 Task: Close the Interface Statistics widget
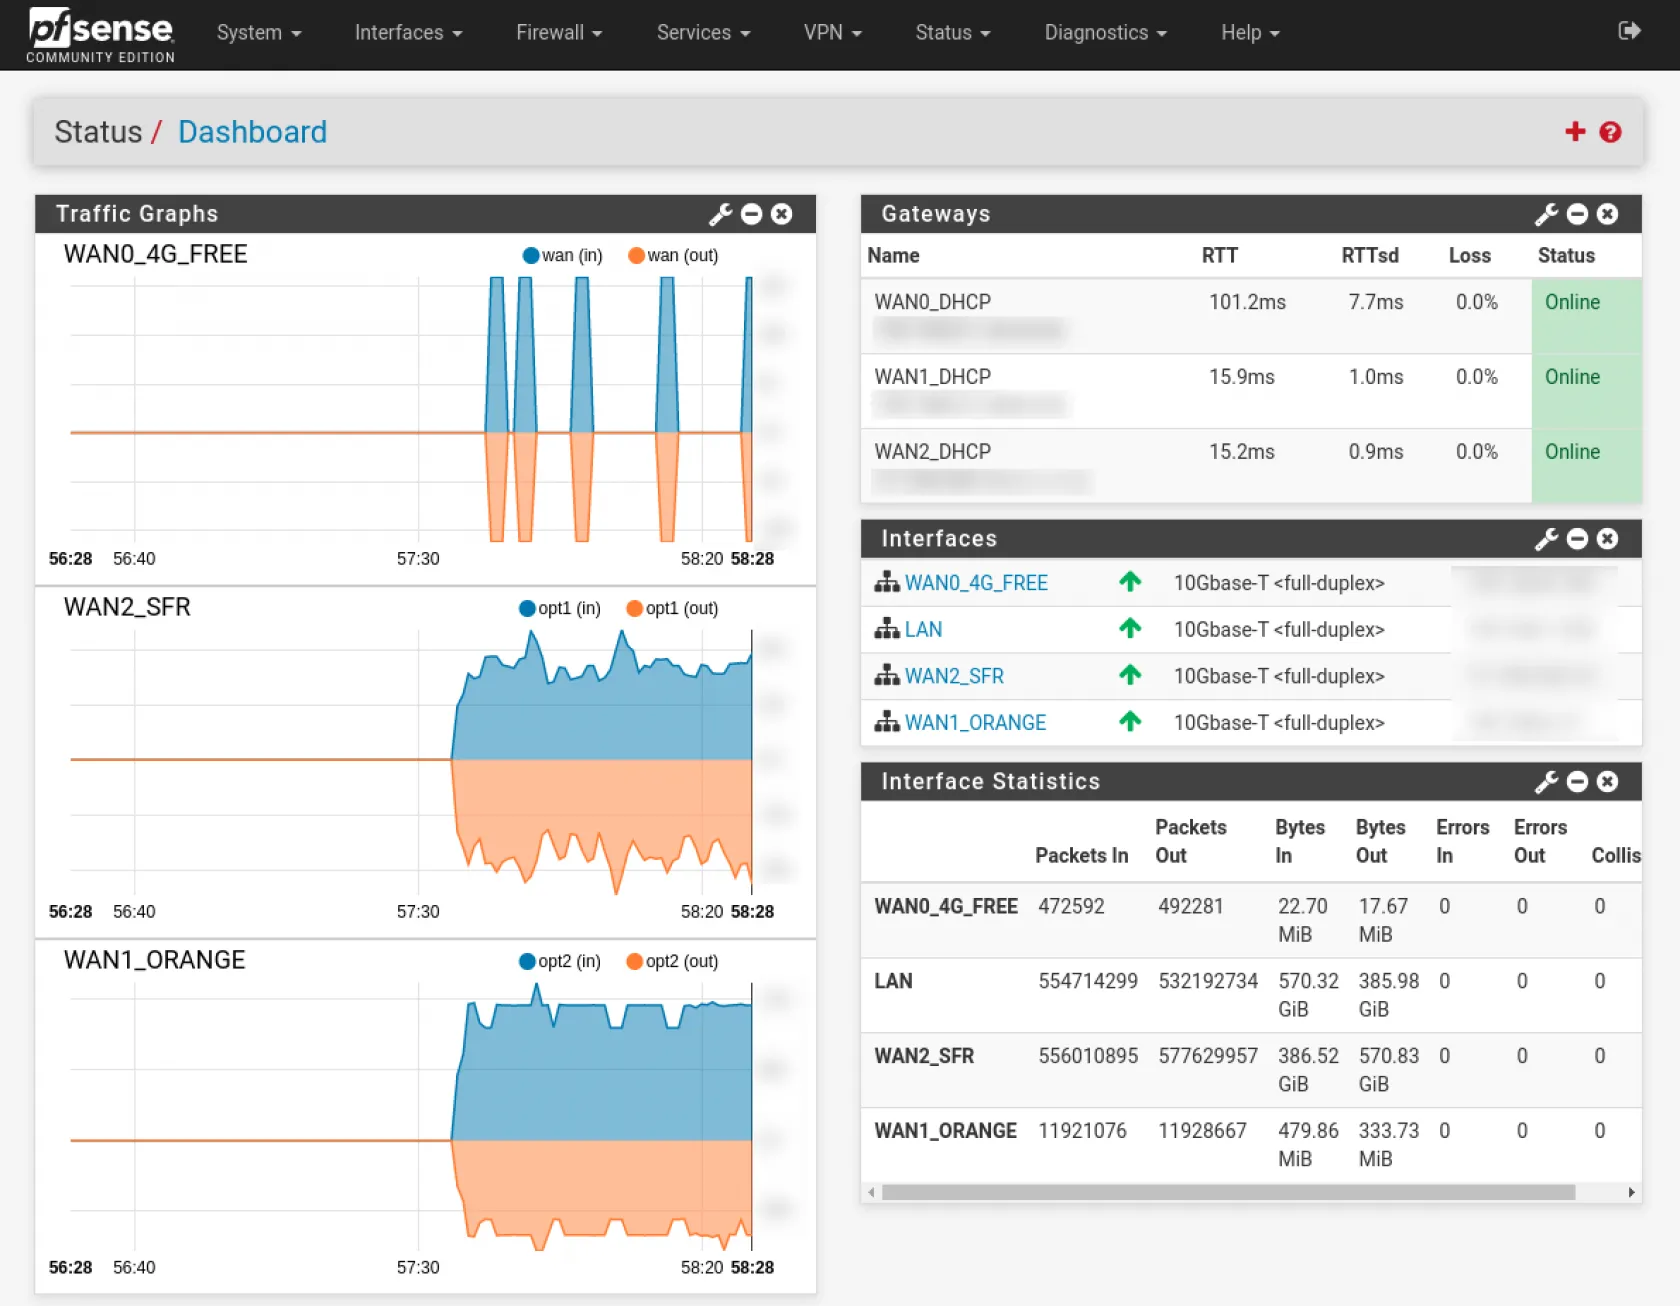(1607, 782)
